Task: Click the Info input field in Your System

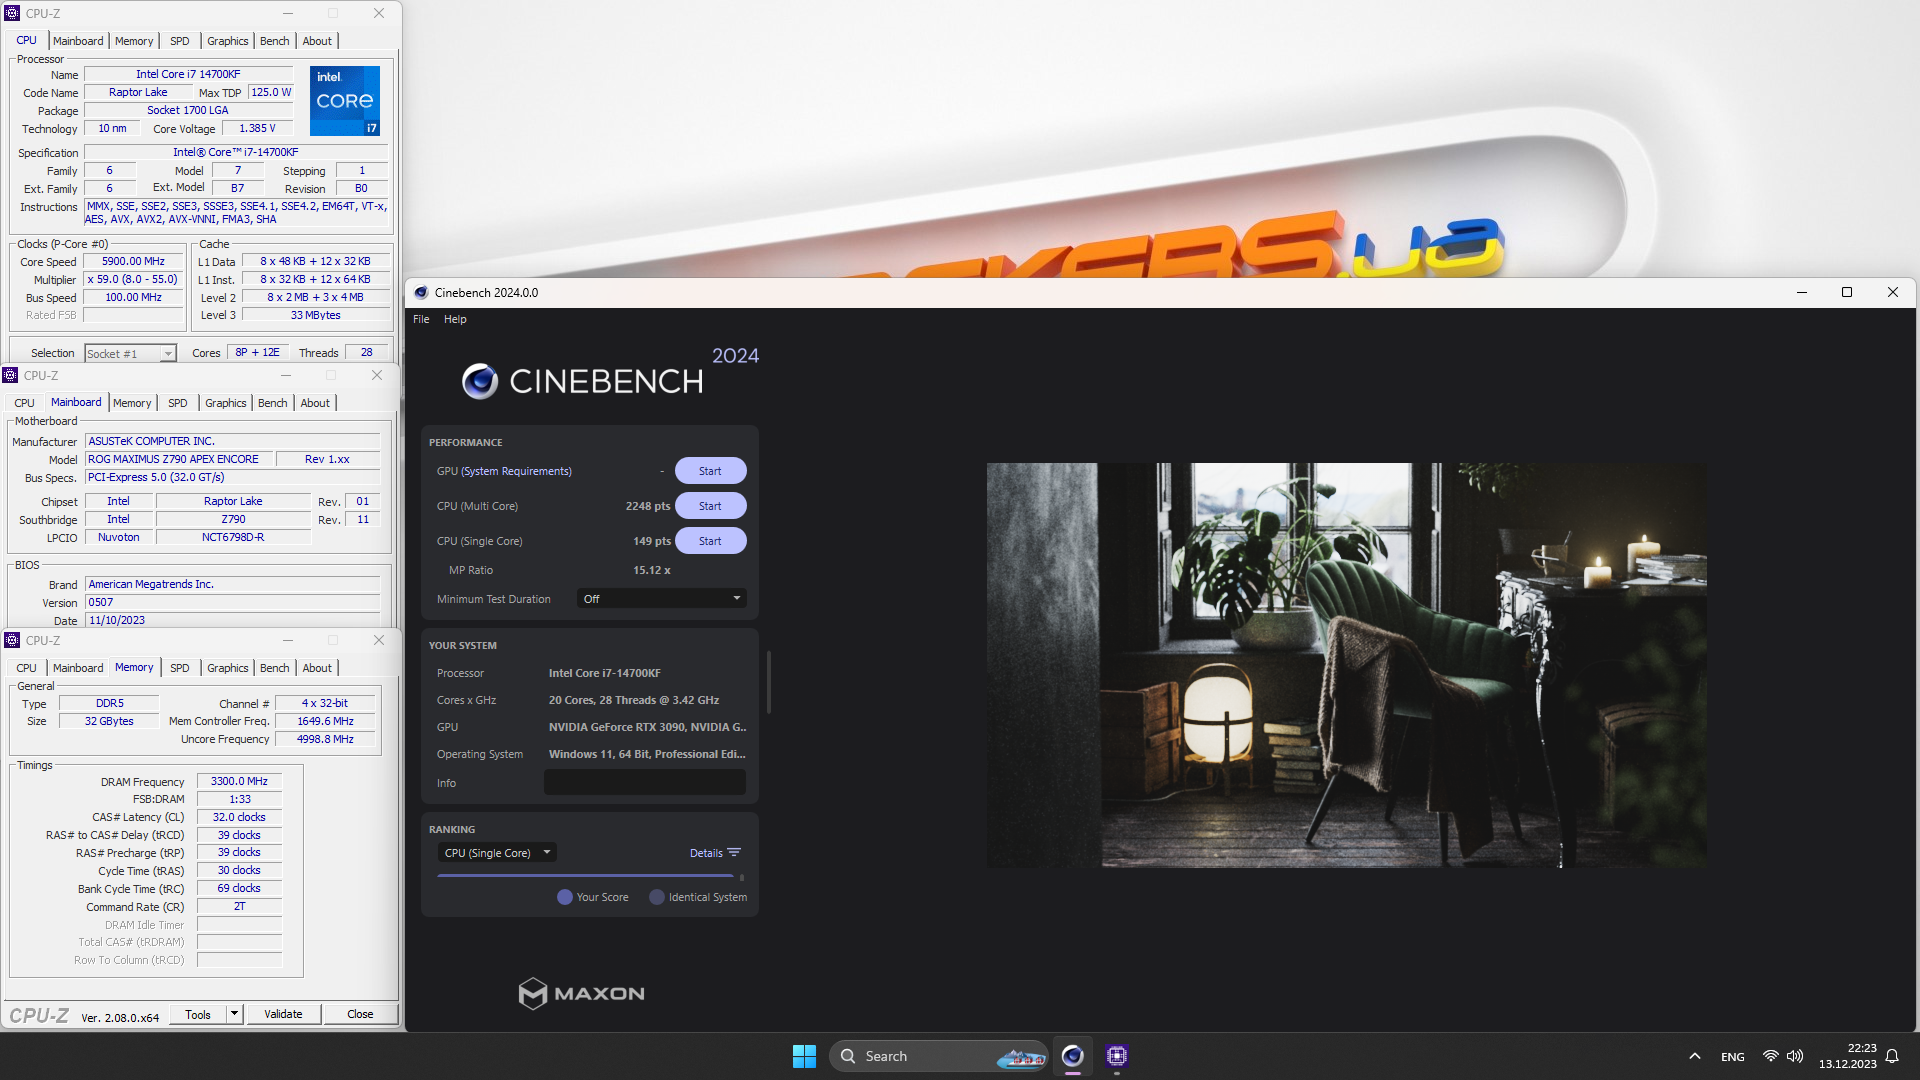Action: pyautogui.click(x=645, y=783)
